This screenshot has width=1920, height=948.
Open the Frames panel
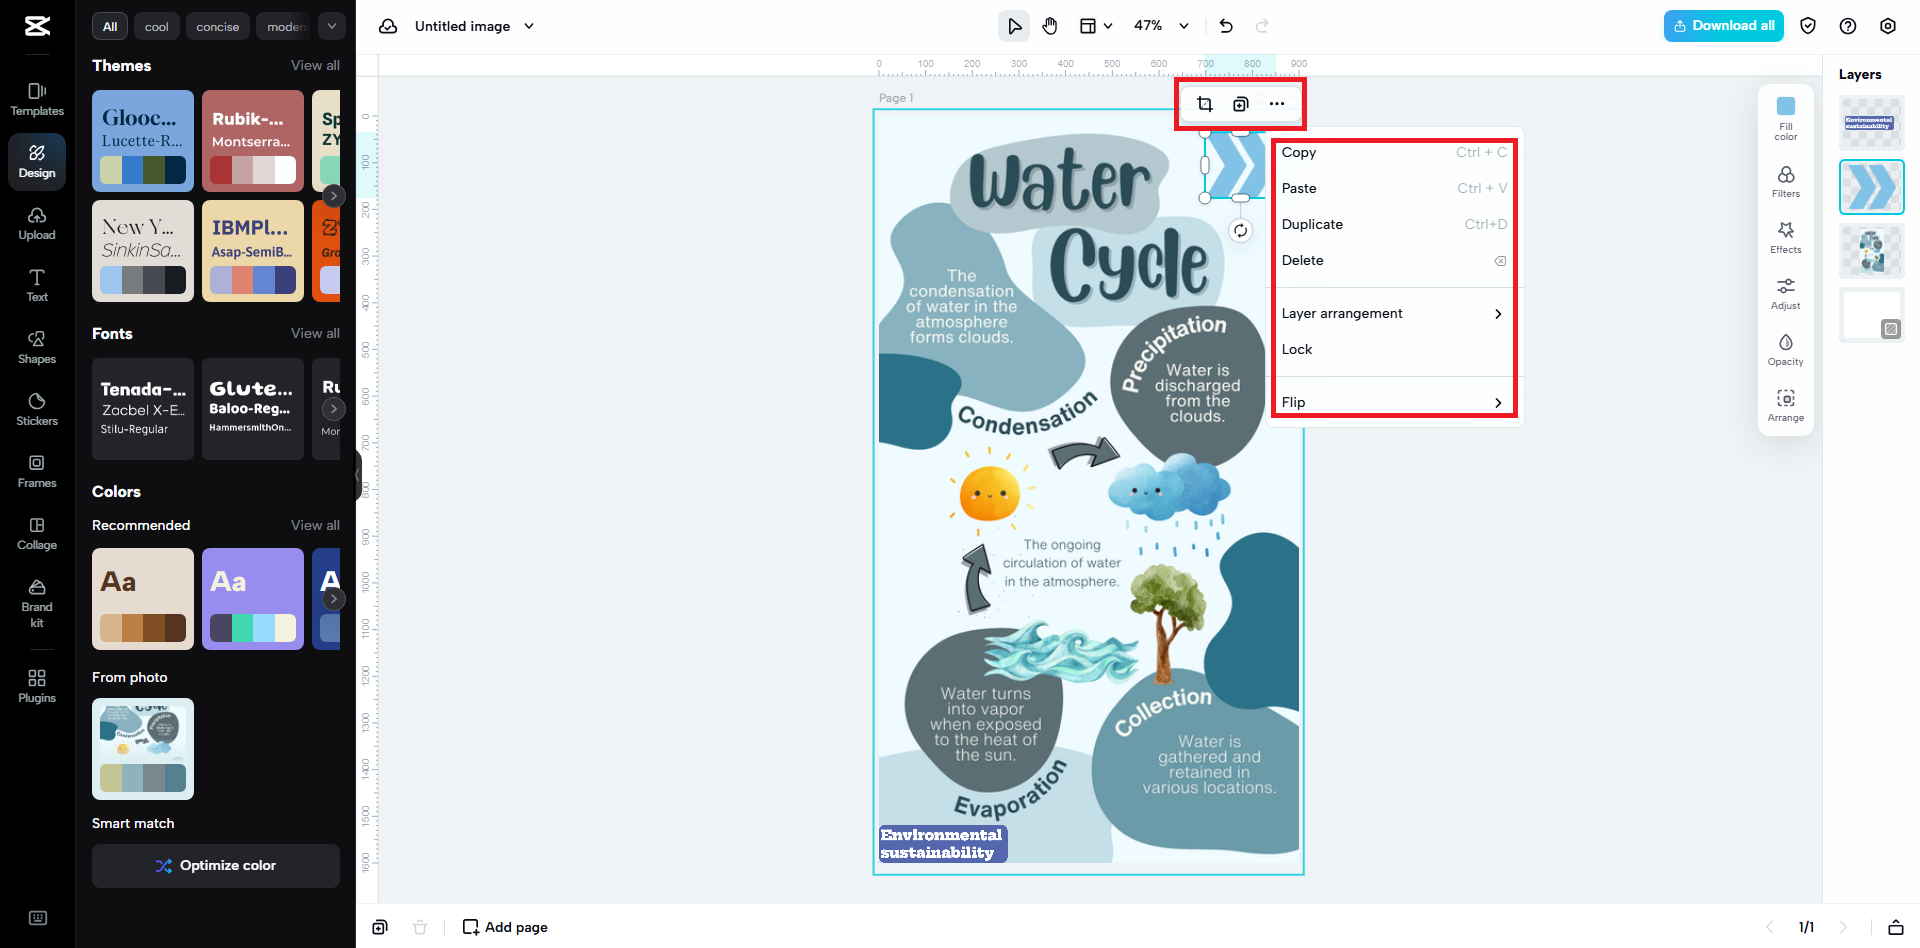click(37, 472)
